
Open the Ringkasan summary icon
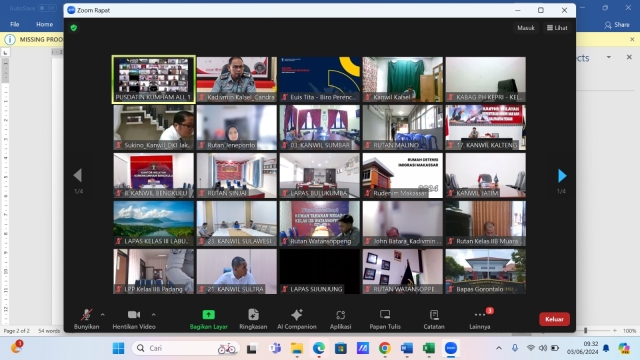point(253,319)
